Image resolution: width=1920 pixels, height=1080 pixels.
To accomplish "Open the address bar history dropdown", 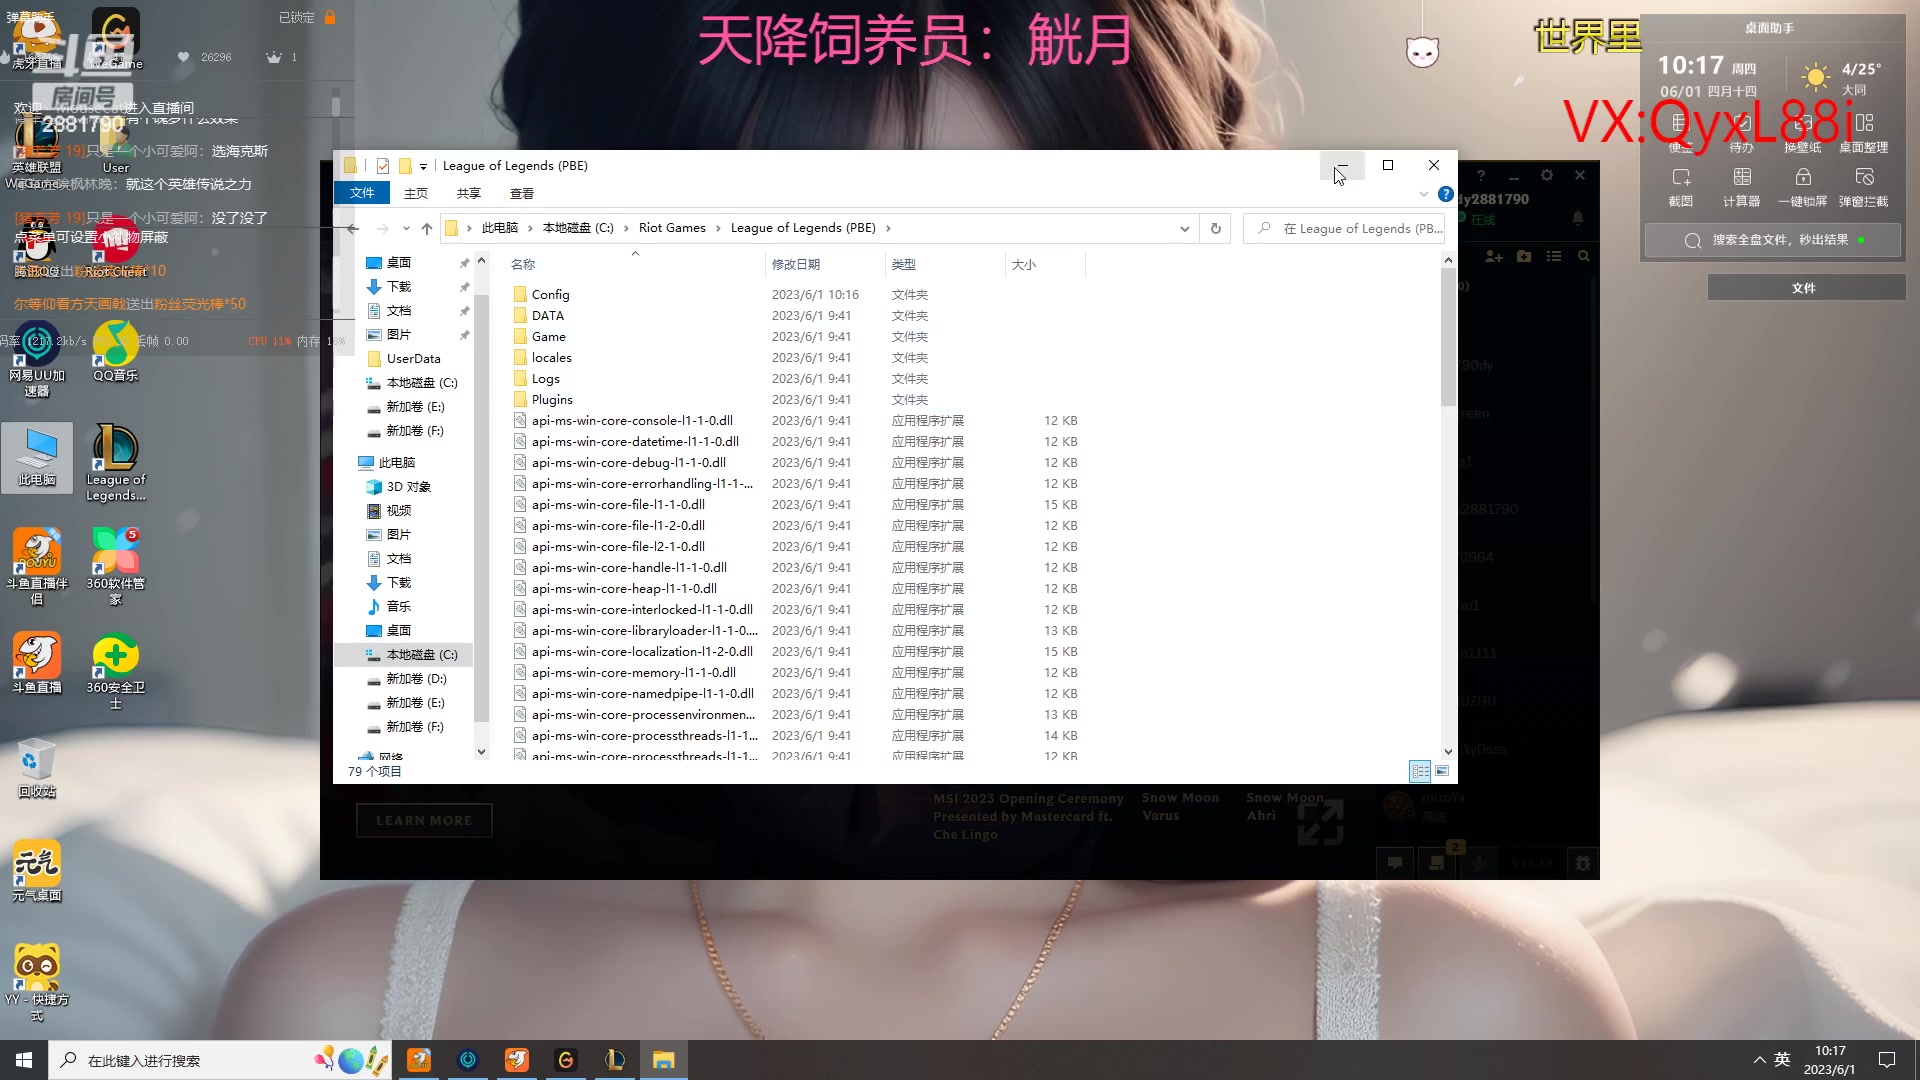I will [x=1185, y=228].
